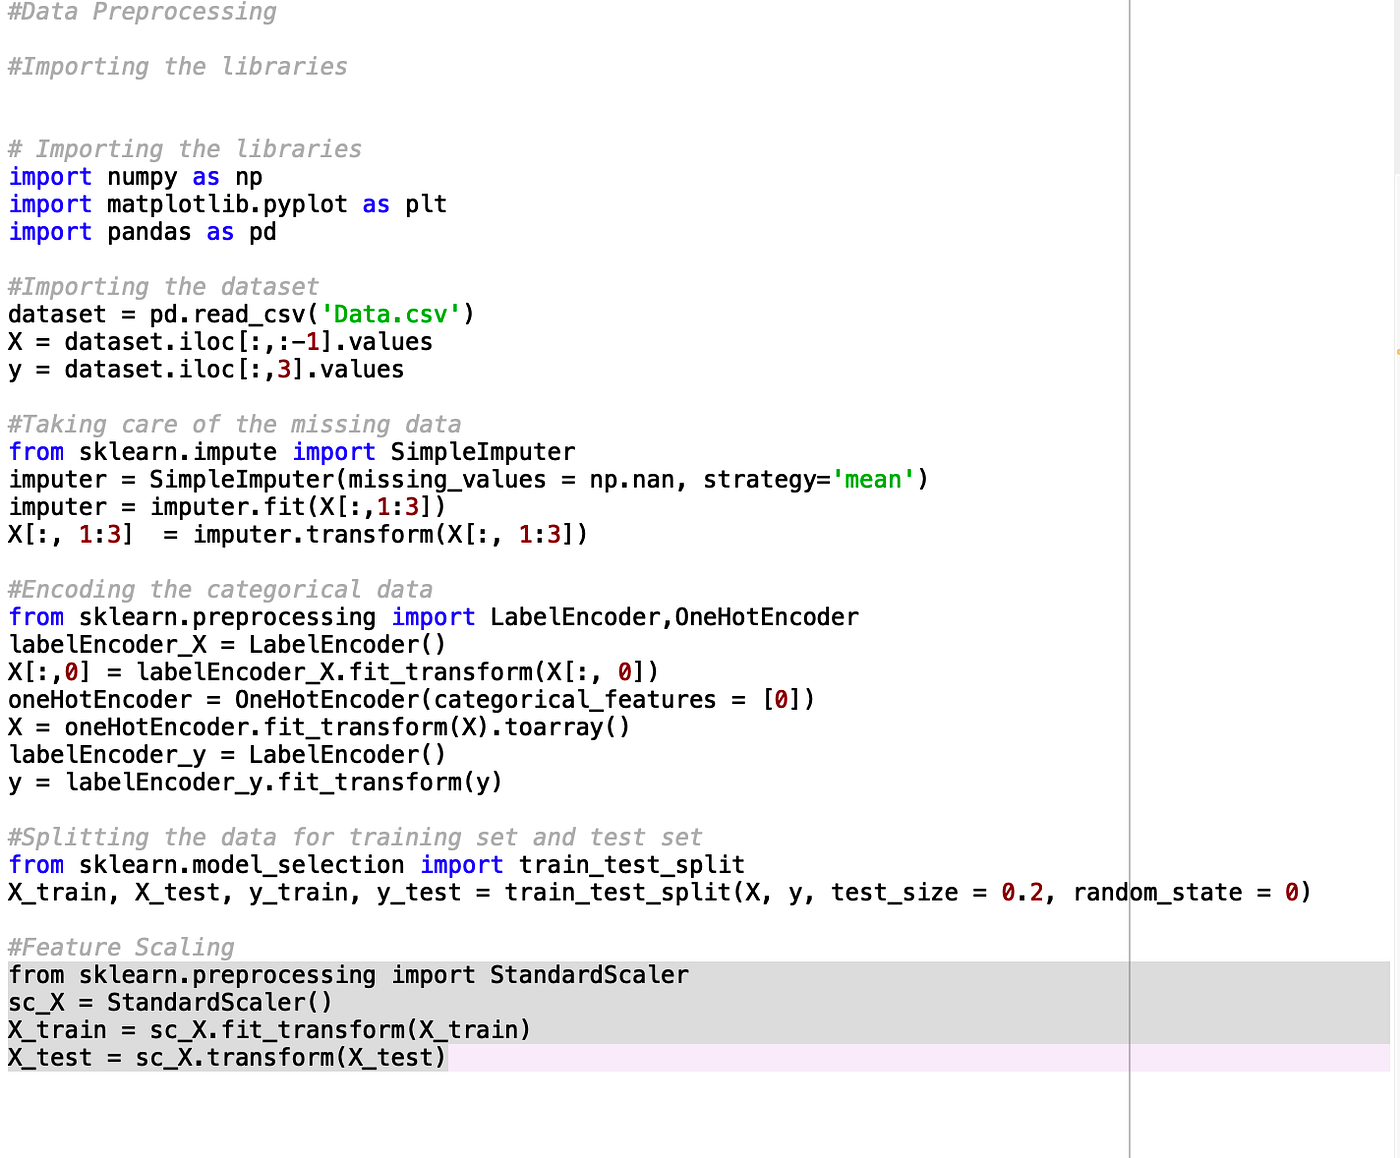Click the #Importing the libraries comment
1400x1158 pixels.
177,66
